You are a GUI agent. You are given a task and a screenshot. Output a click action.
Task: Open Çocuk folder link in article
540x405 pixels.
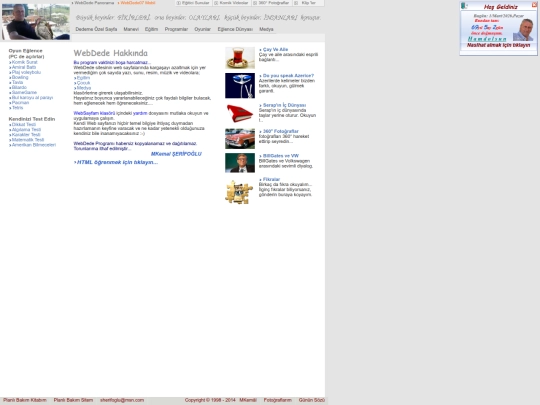(83, 83)
